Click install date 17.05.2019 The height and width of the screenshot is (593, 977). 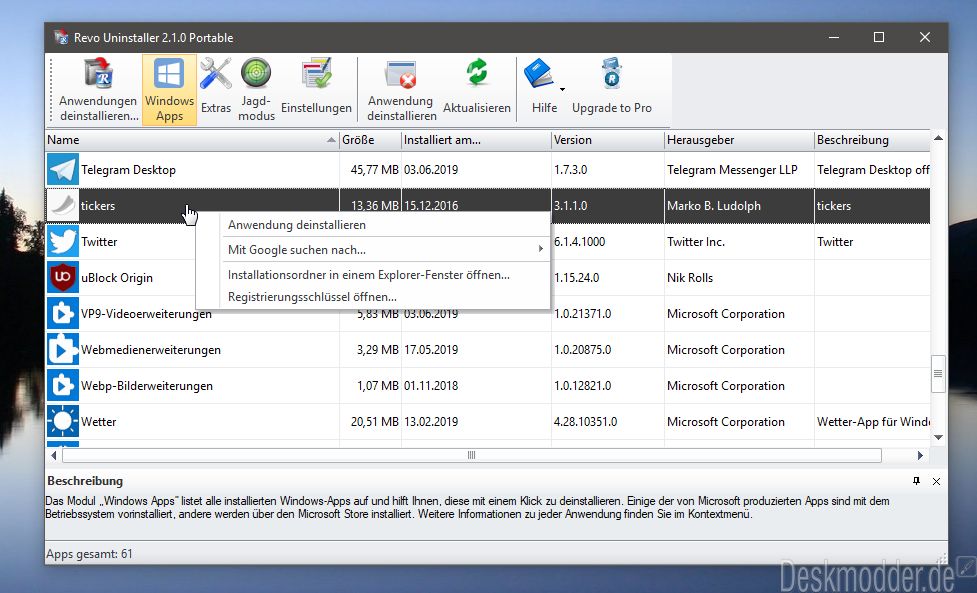(431, 350)
